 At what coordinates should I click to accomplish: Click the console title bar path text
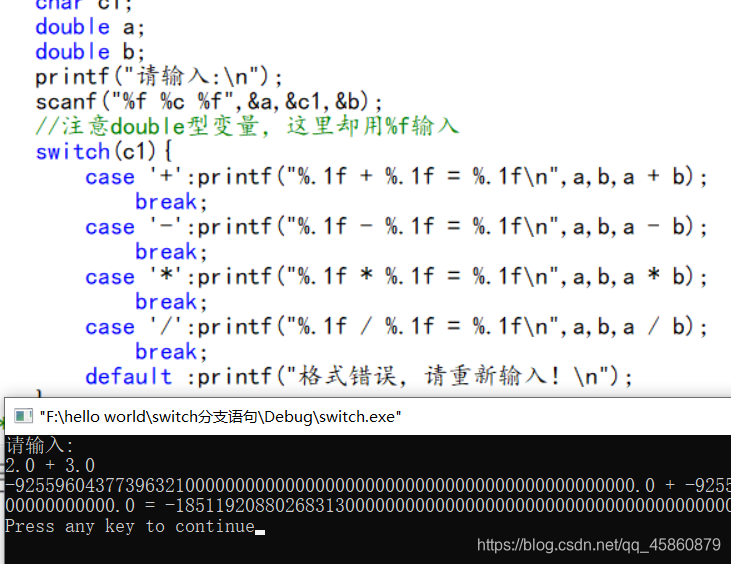pyautogui.click(x=220, y=416)
